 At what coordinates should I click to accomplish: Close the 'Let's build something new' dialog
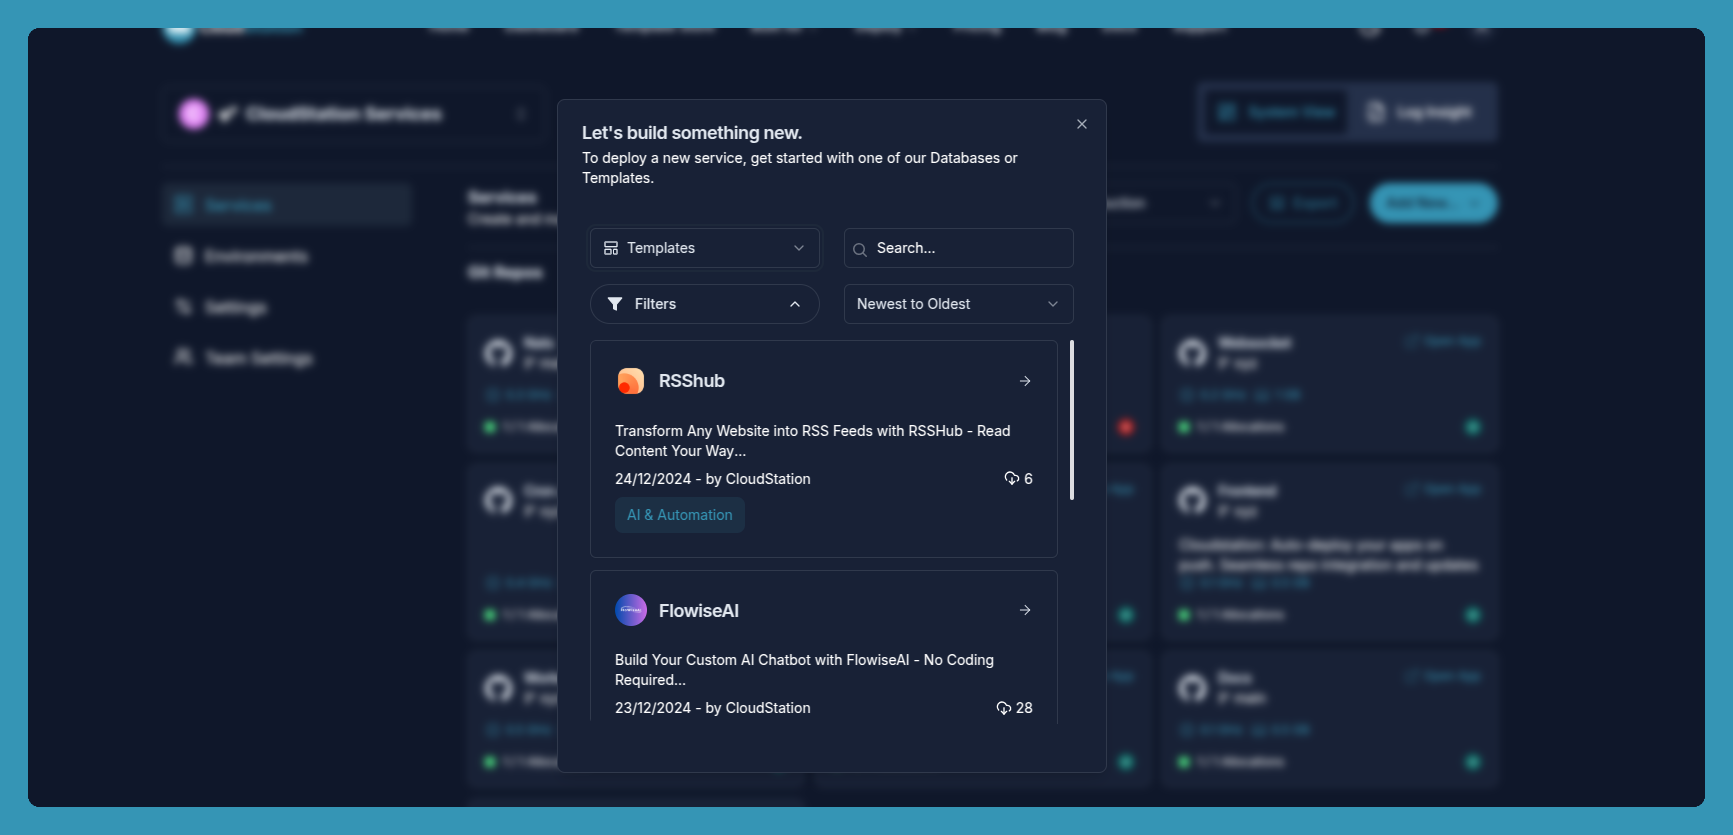(1081, 124)
